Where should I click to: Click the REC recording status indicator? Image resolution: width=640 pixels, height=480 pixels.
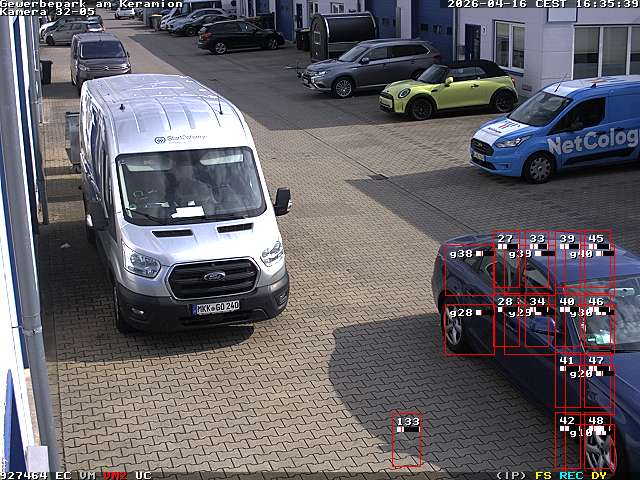click(x=571, y=475)
